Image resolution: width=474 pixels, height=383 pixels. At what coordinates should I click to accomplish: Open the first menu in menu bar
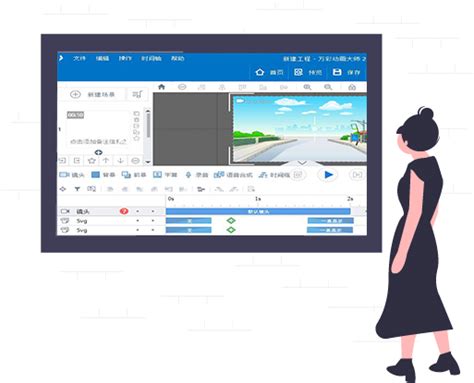(x=79, y=58)
